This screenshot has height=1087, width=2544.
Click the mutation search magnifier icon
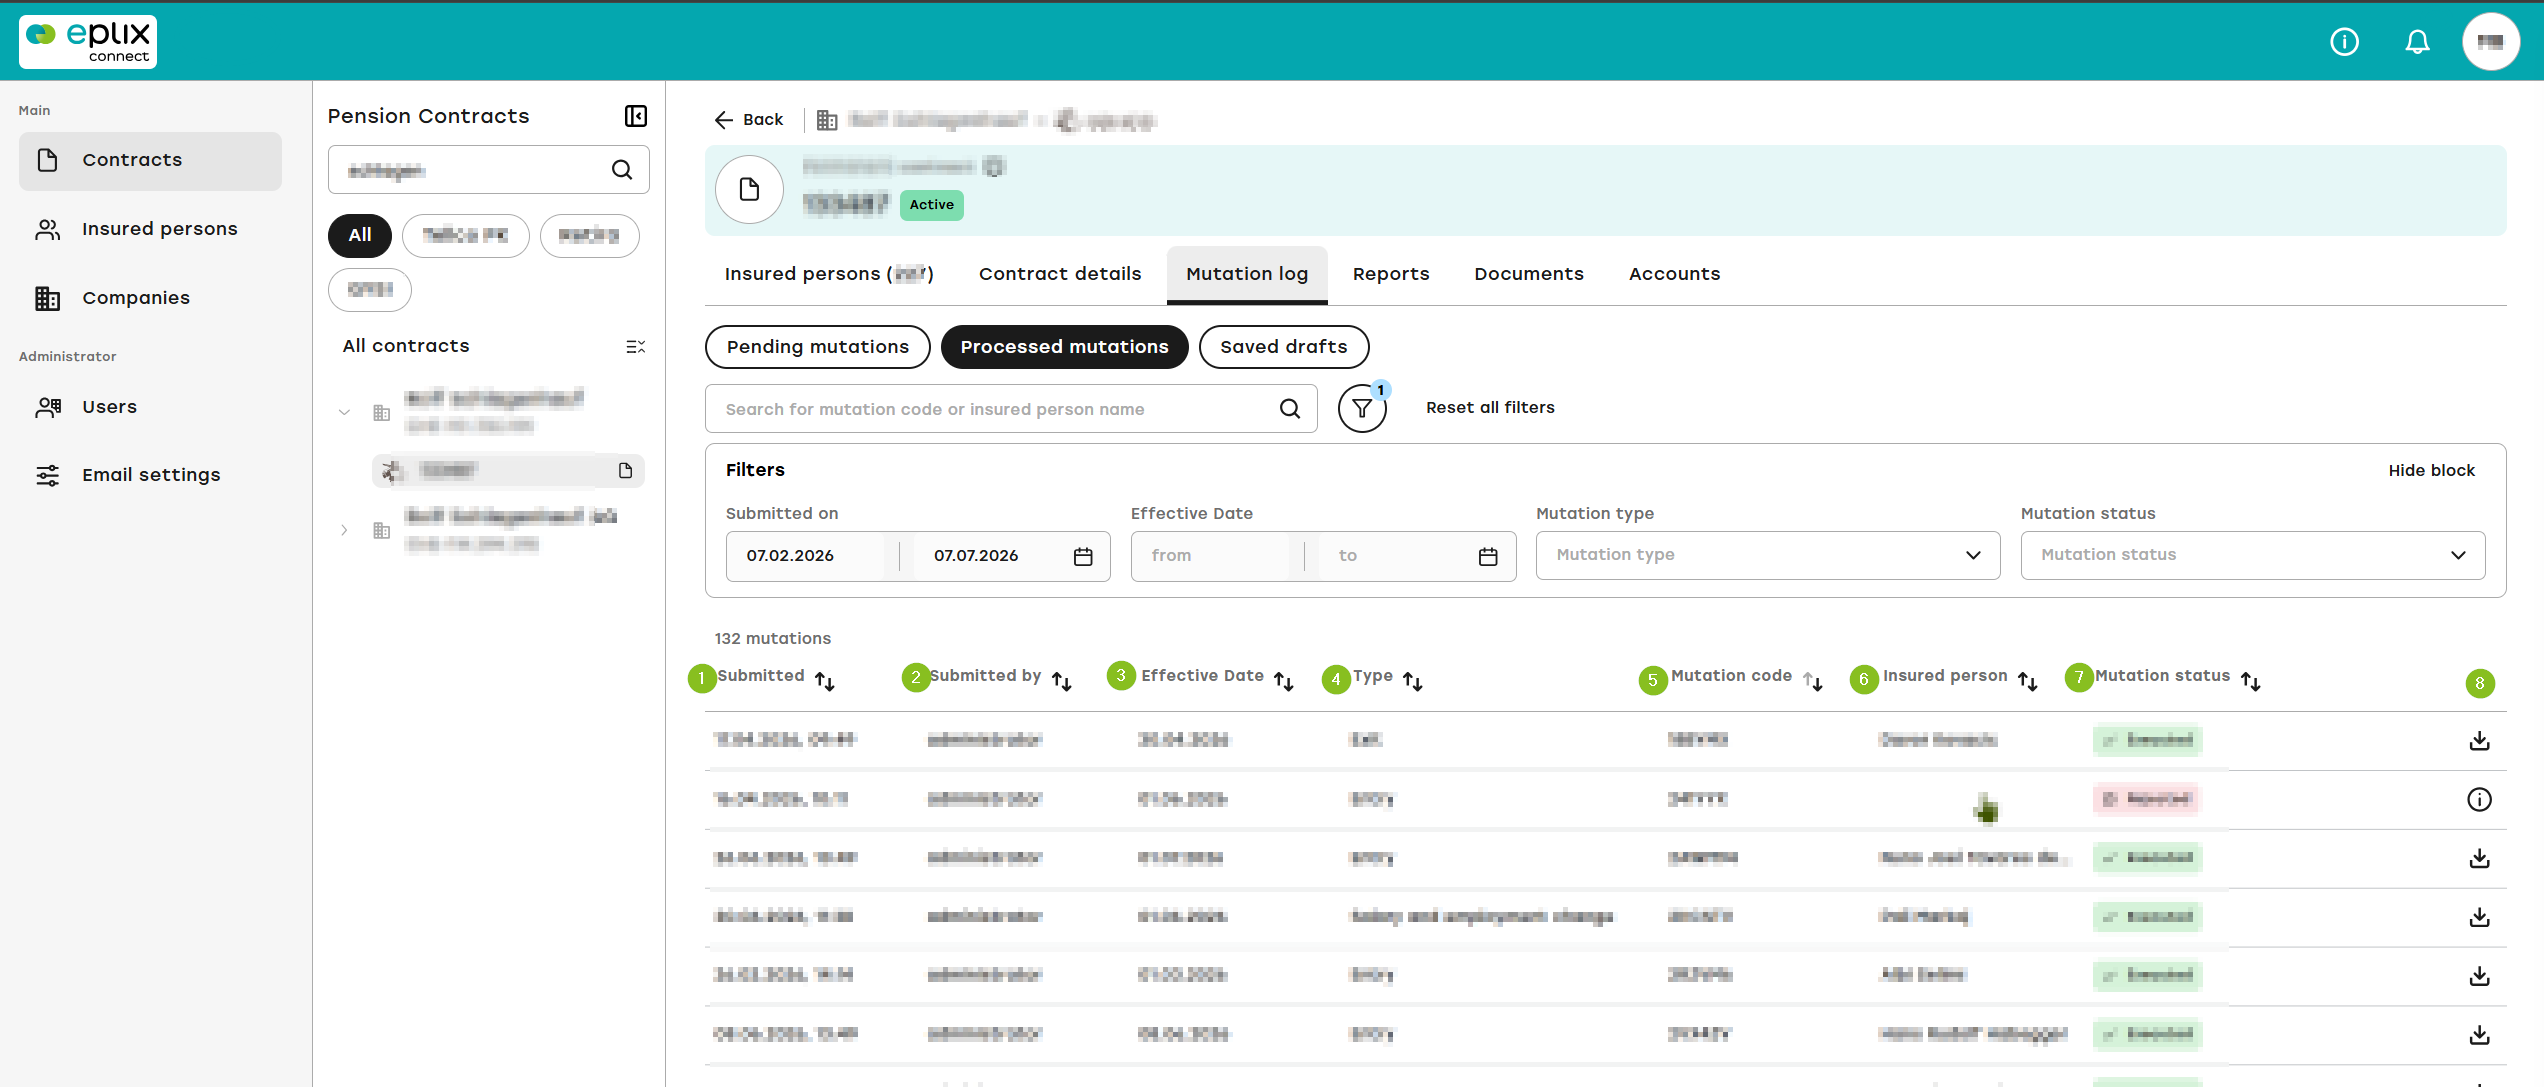coord(1290,409)
